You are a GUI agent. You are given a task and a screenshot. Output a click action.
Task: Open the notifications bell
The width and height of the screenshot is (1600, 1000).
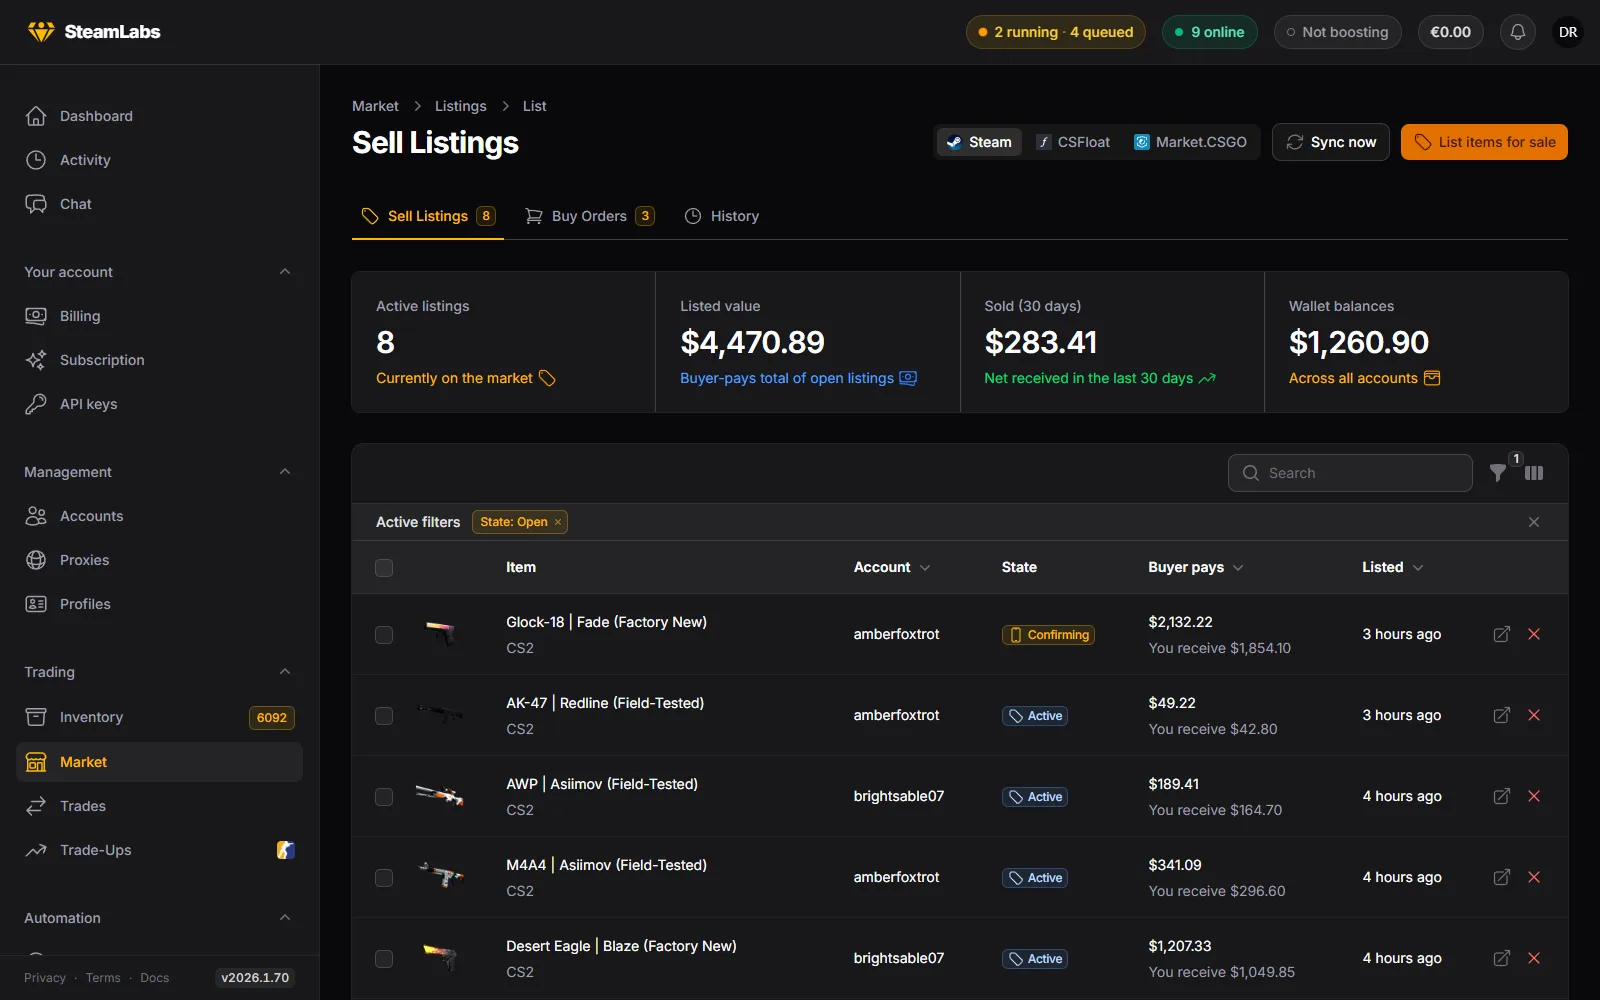1517,32
